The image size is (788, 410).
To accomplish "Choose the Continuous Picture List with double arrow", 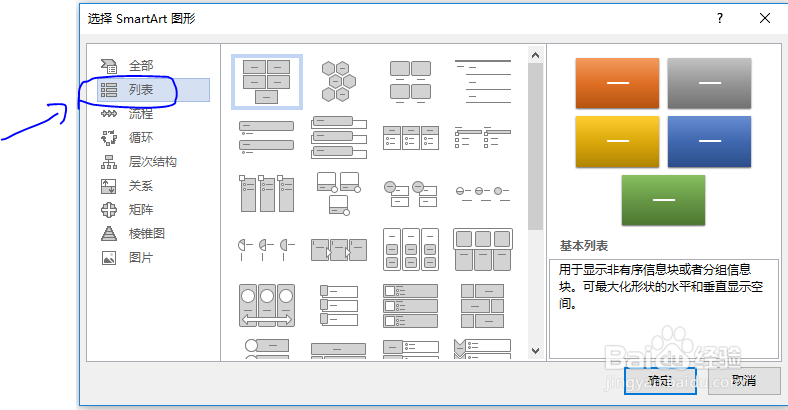I will pos(267,305).
